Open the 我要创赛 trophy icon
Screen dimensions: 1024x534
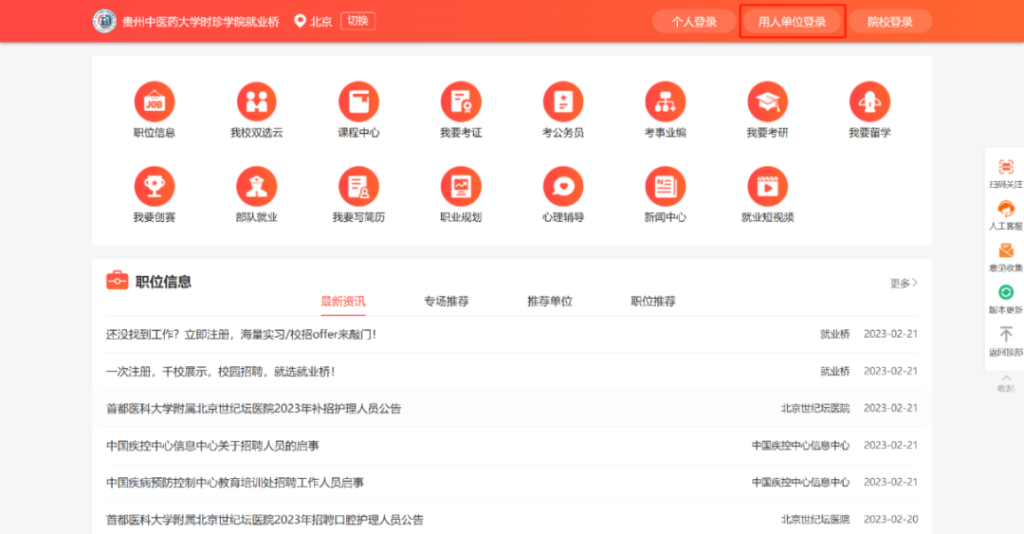[x=154, y=186]
